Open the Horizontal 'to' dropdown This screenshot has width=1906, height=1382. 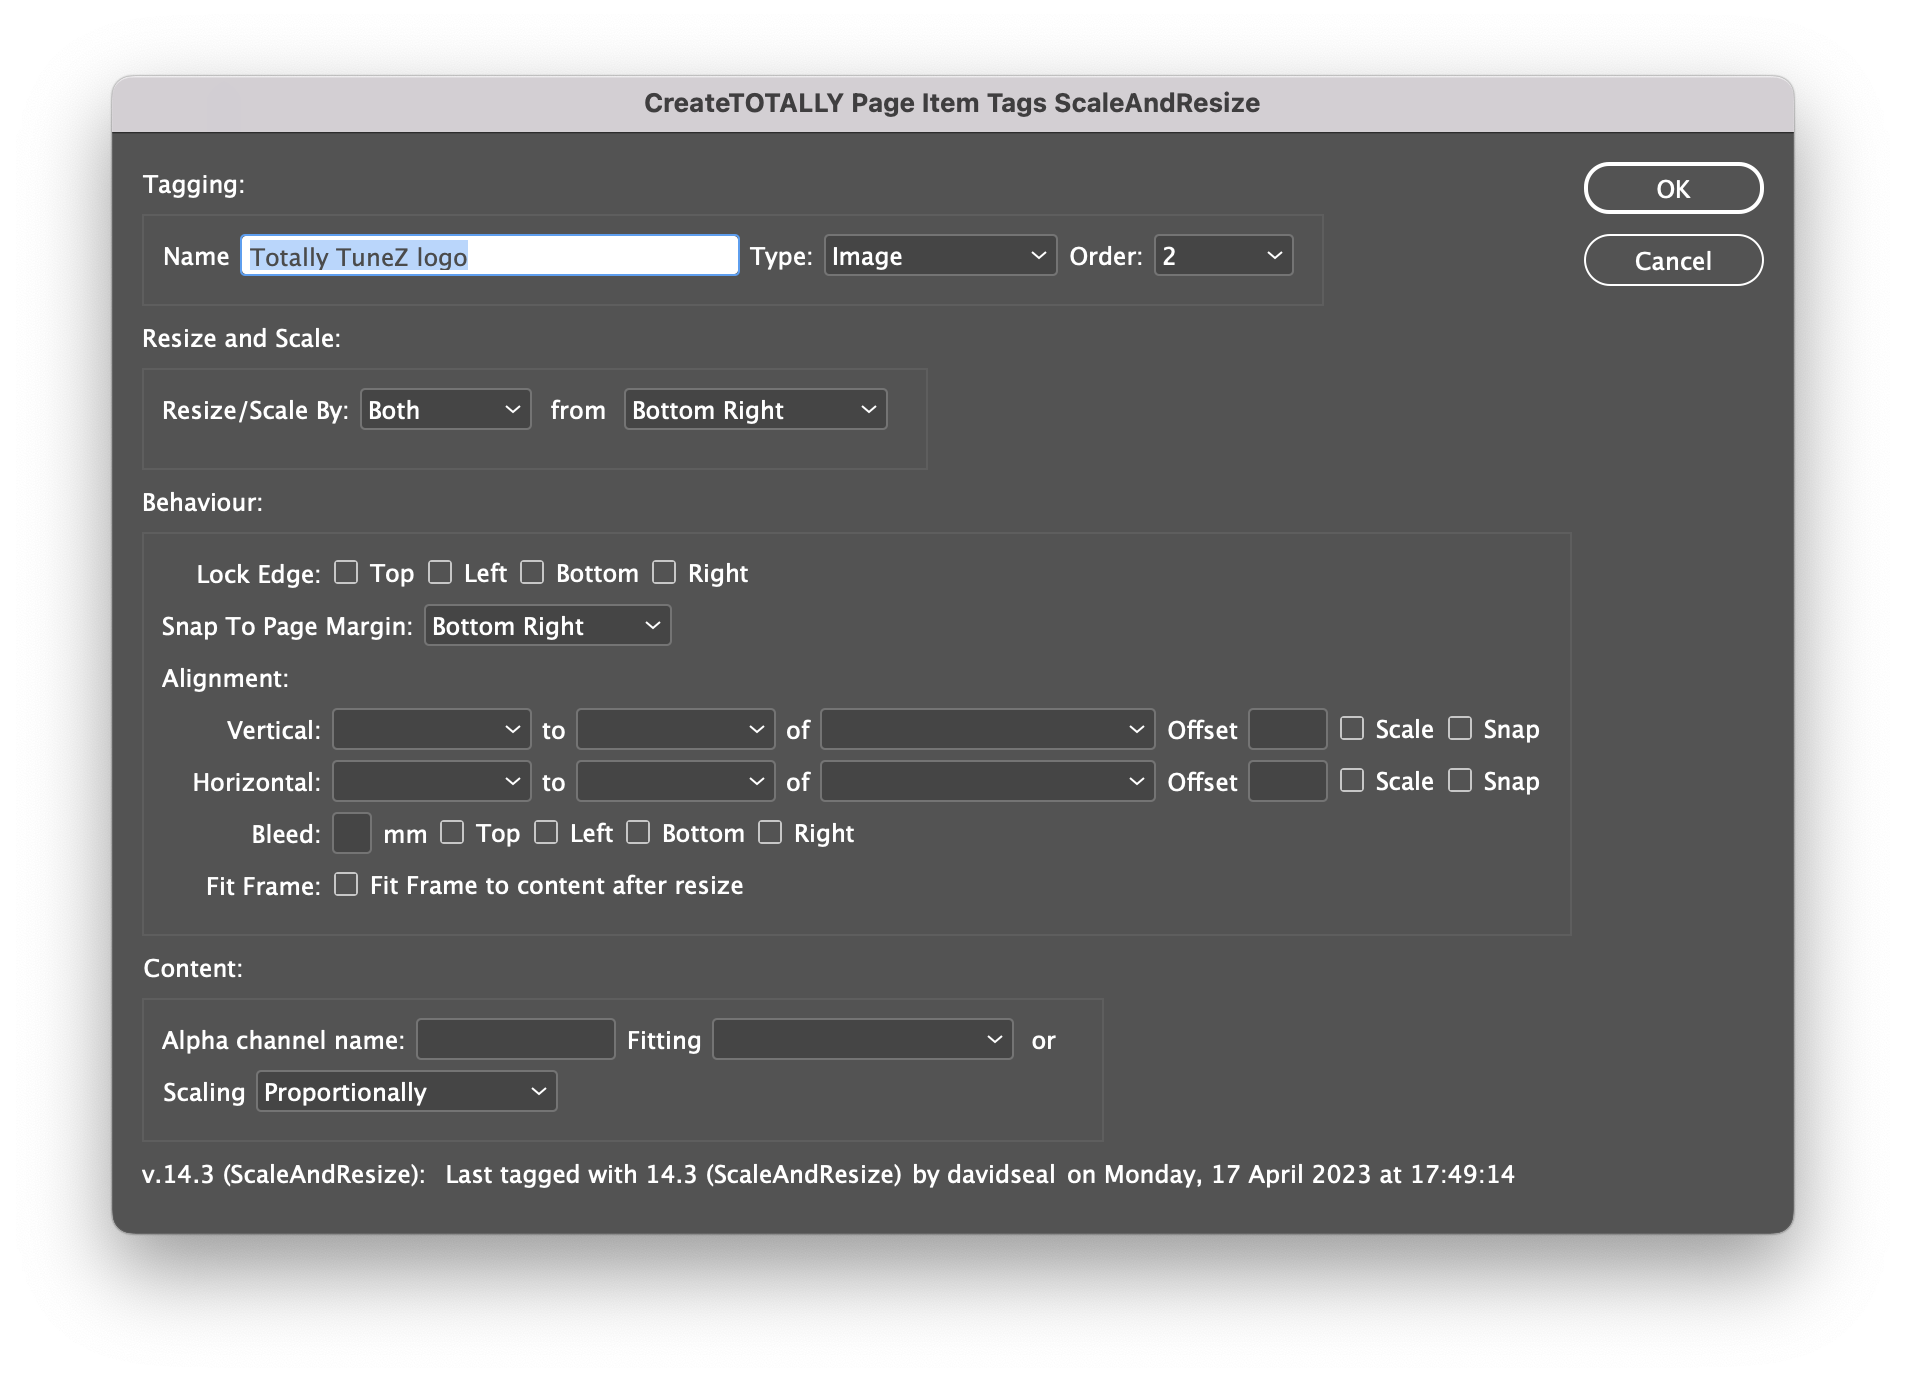point(675,782)
